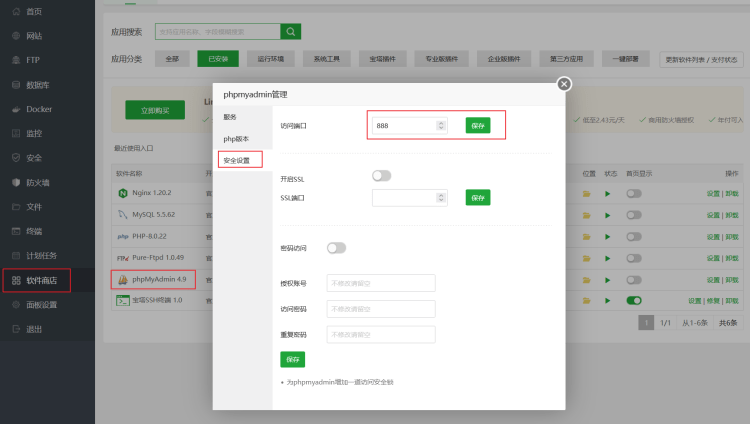Click the 防火墙 icon in sidebar
This screenshot has width=750, height=424.
(16, 182)
